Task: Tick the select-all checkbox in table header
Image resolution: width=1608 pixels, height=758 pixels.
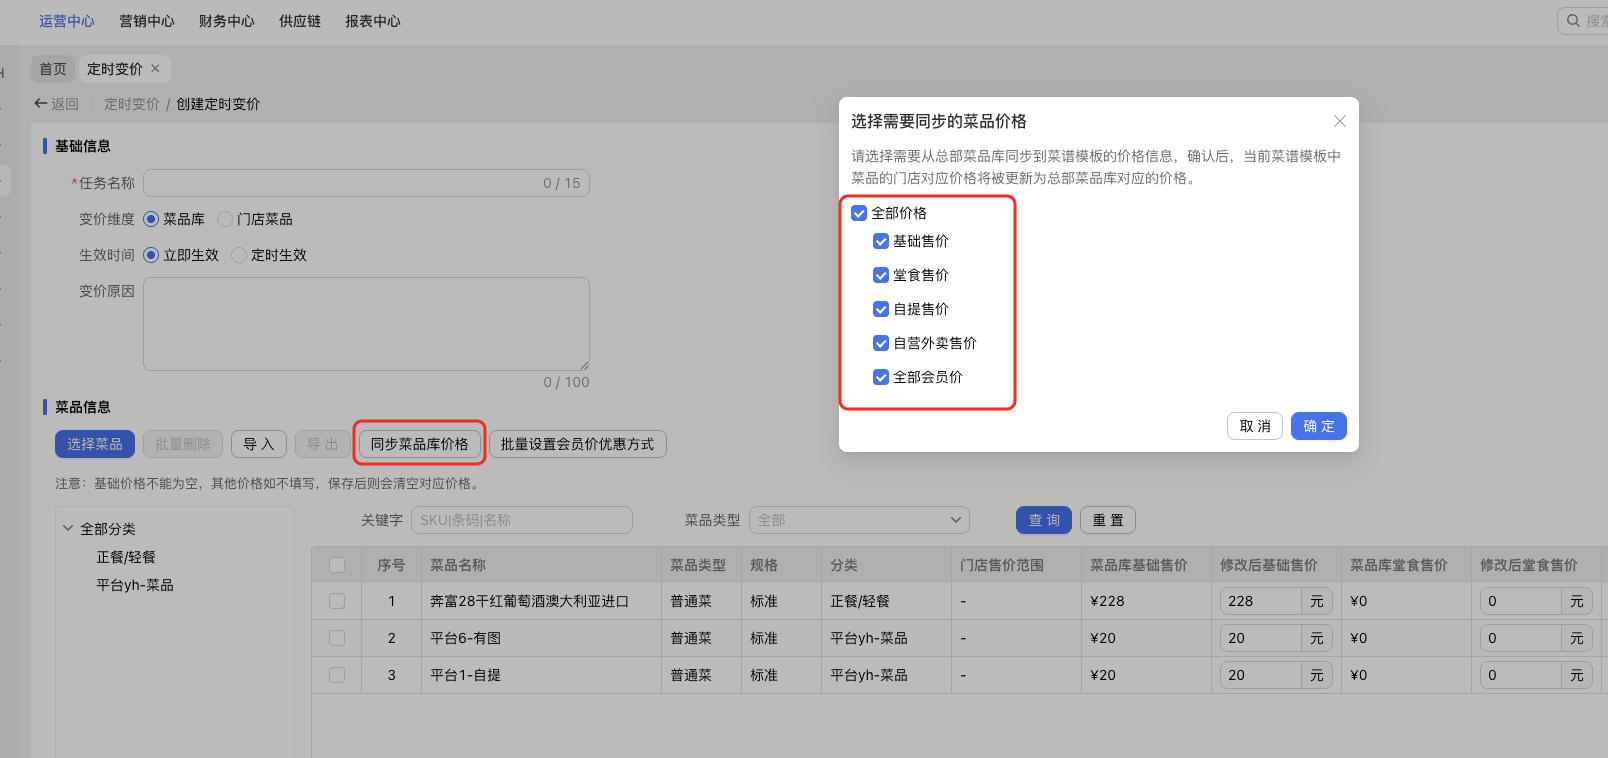Action: [337, 565]
